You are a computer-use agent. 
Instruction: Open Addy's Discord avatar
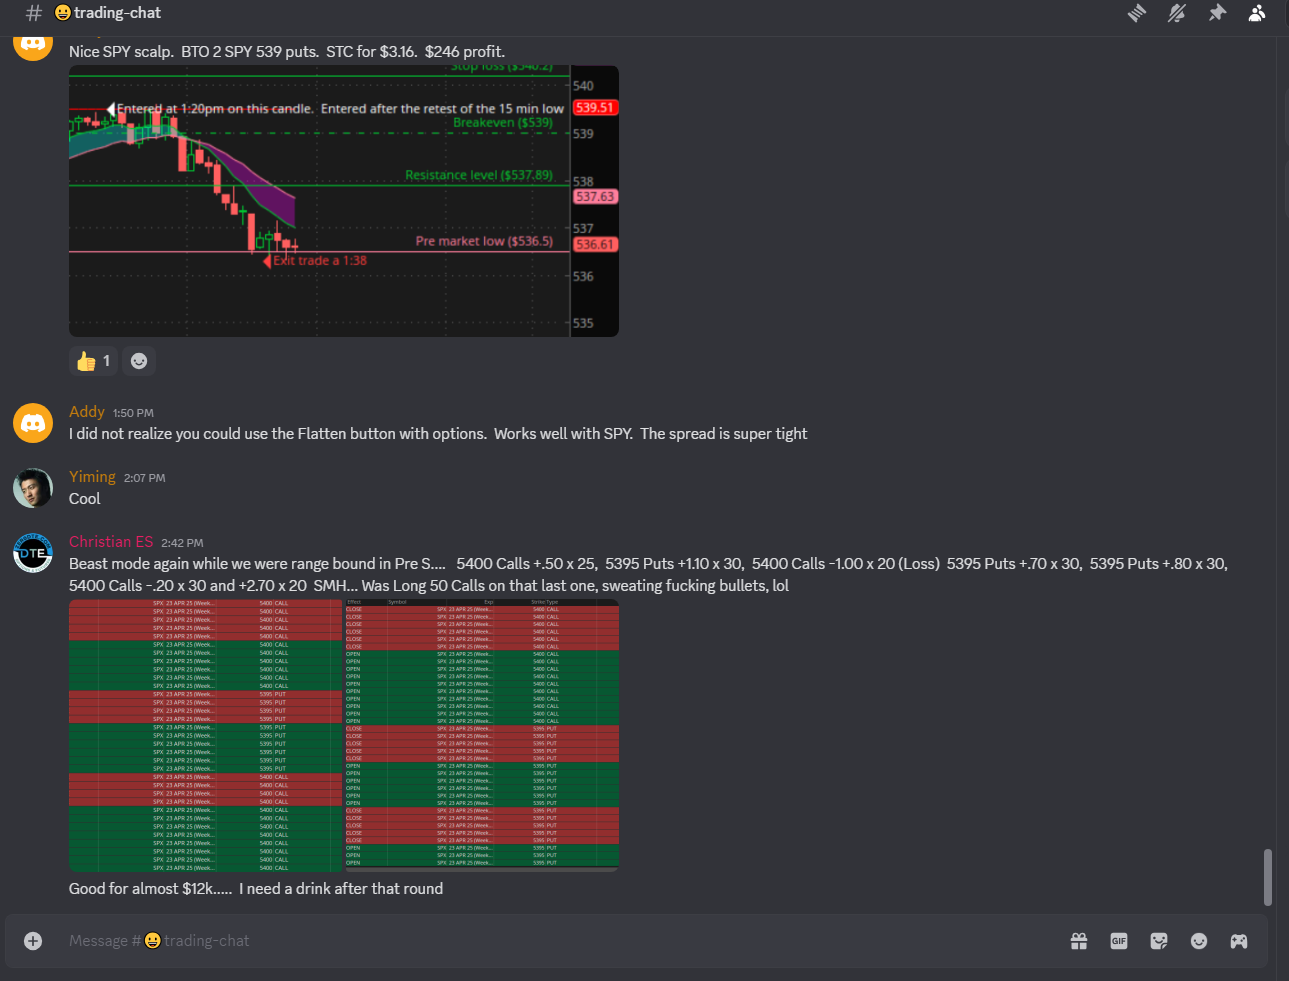pos(33,423)
